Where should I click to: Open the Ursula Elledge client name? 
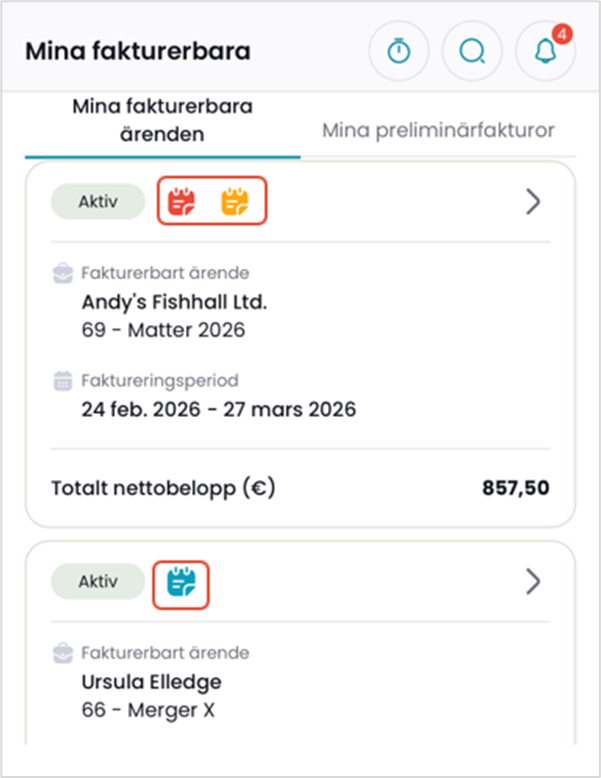point(150,682)
